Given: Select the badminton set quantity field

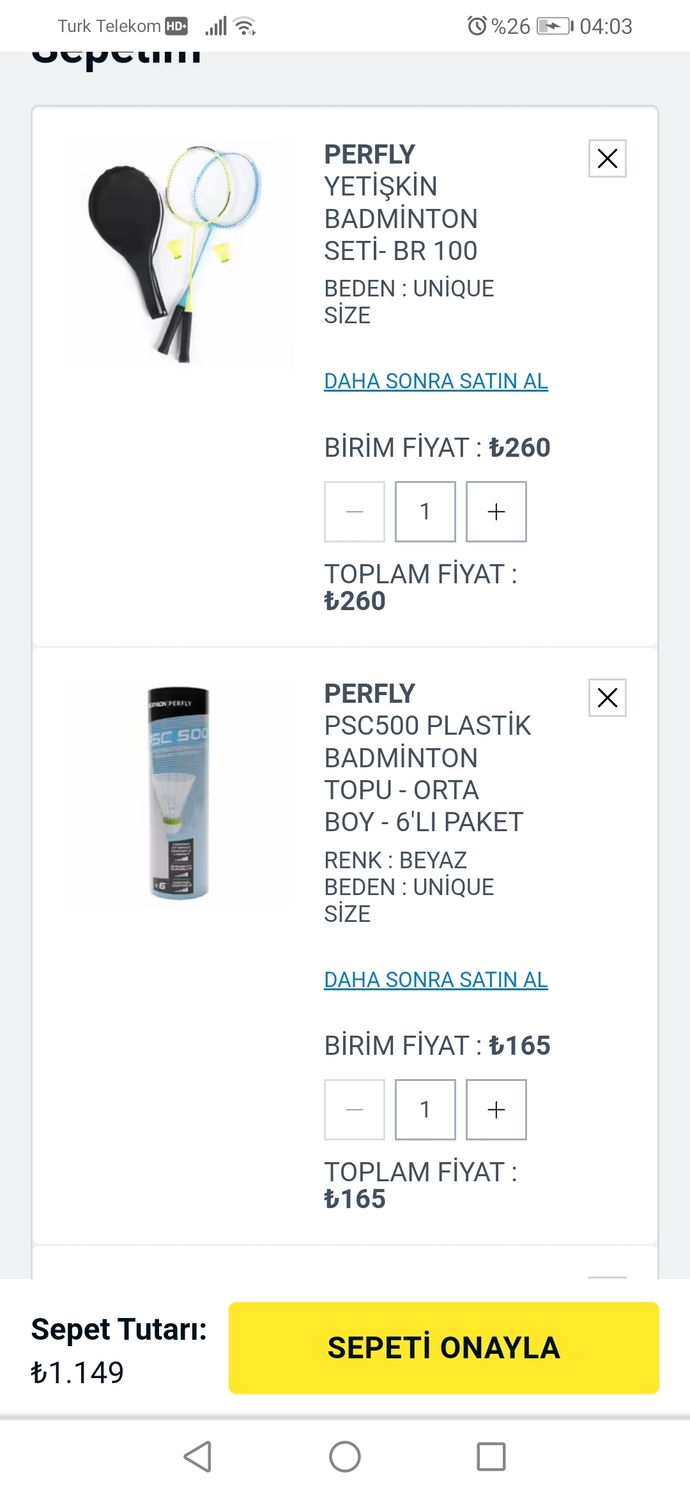Looking at the screenshot, I should point(425,511).
